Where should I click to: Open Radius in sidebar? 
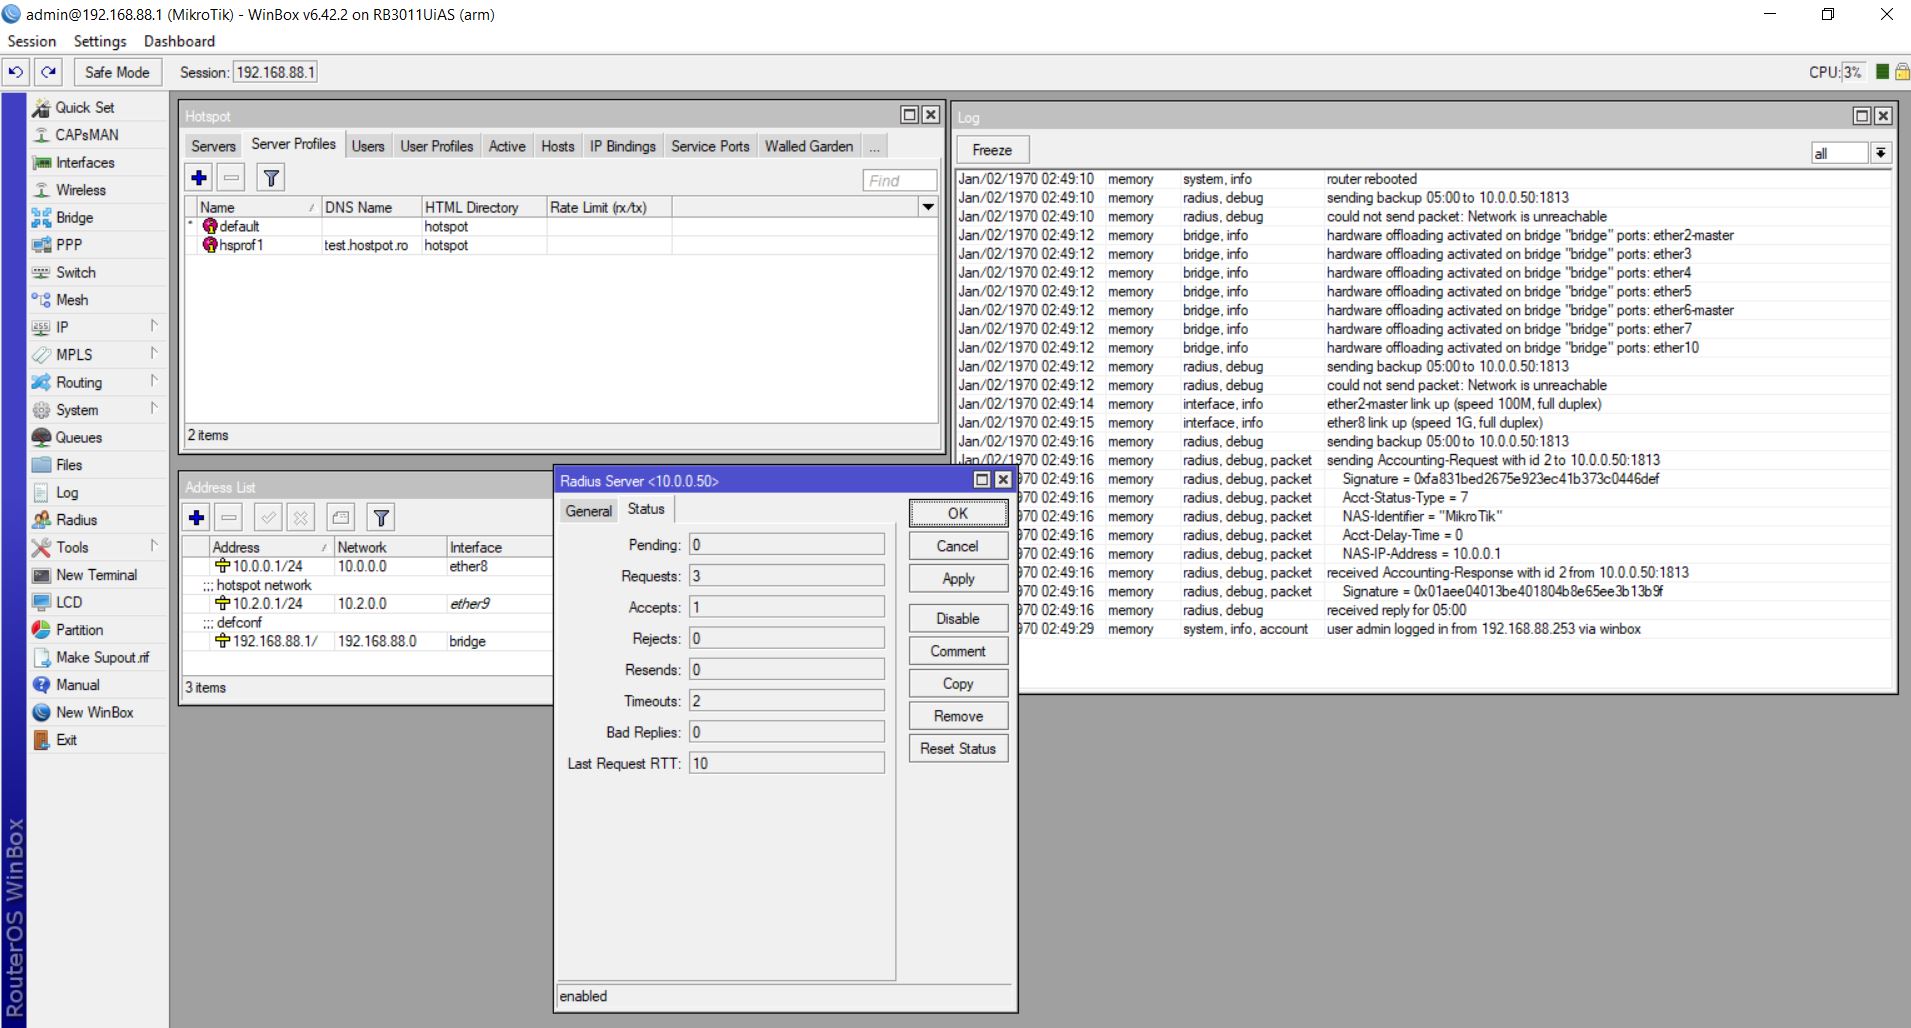click(76, 520)
